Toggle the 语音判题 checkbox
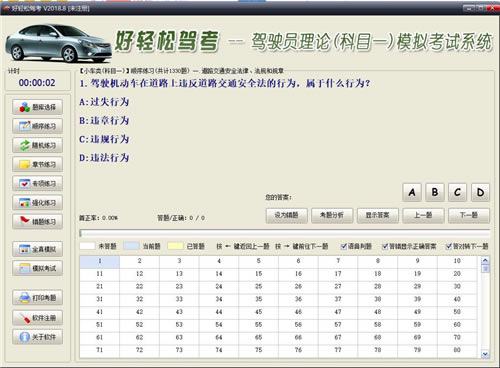Screen dimensions: 500x368 344,246
